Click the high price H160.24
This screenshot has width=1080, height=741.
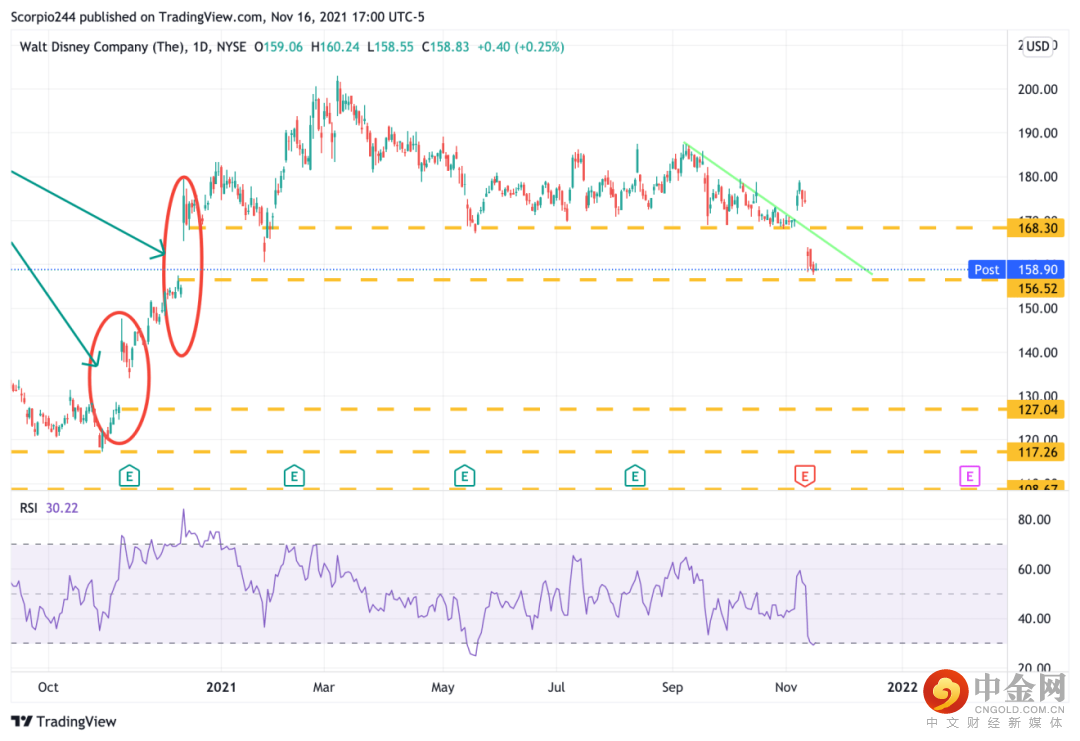335,47
